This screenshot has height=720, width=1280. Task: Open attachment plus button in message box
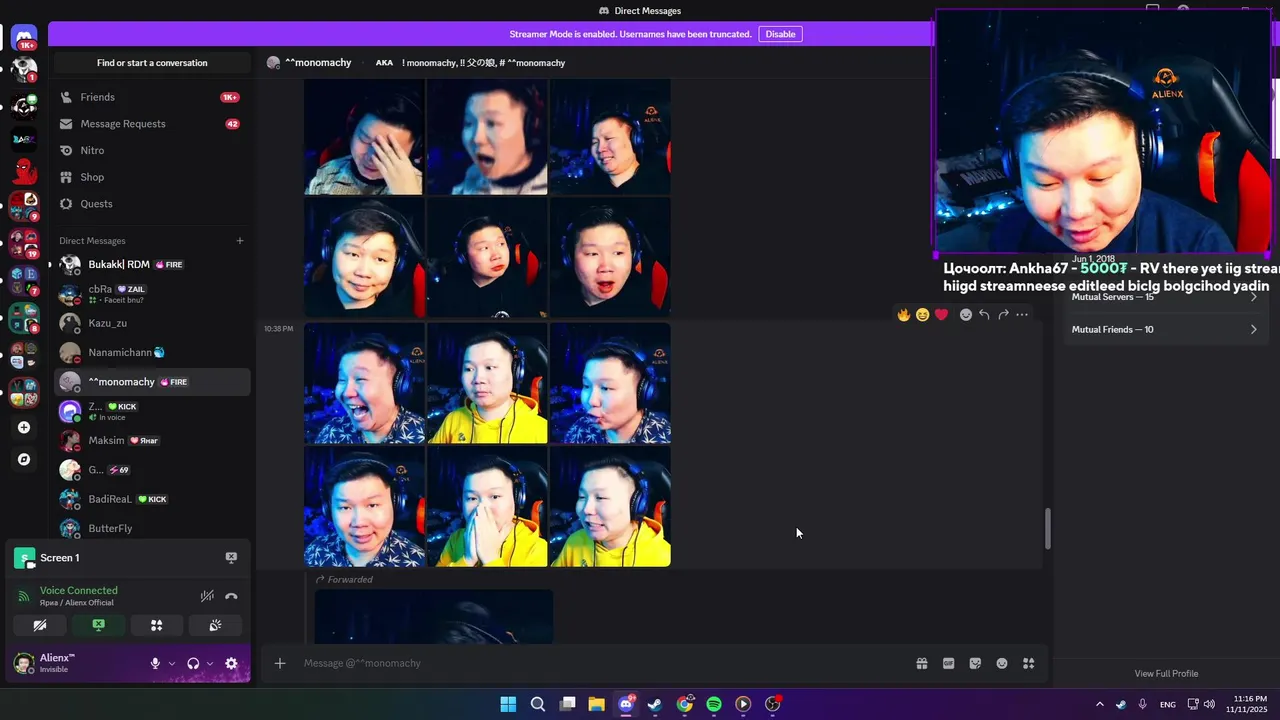click(x=280, y=663)
